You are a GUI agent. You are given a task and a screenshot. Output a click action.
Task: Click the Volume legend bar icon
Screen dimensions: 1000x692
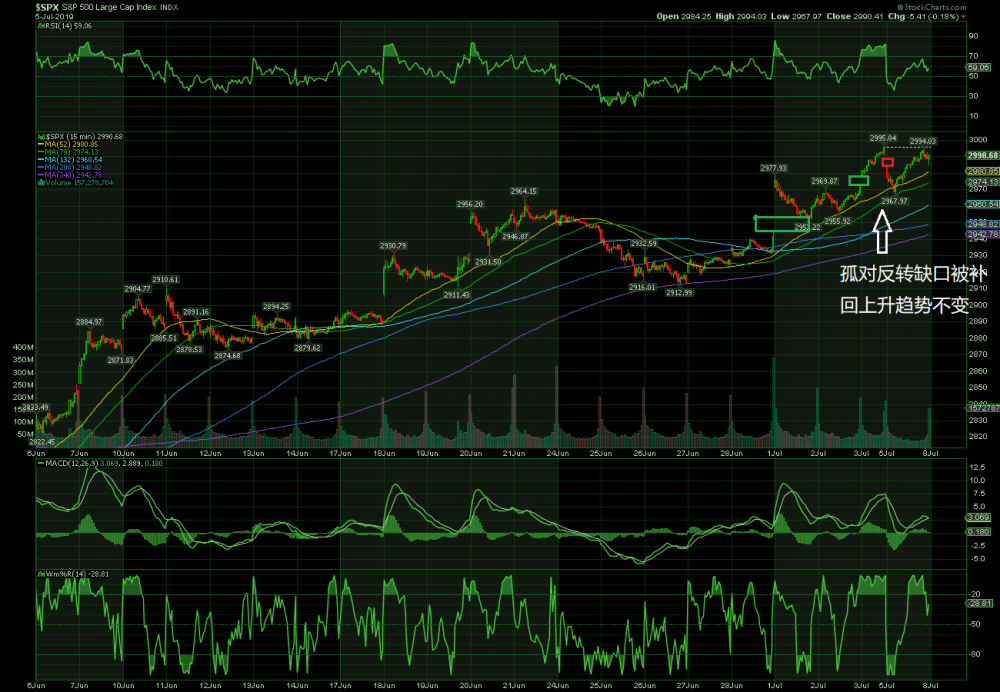pyautogui.click(x=41, y=183)
